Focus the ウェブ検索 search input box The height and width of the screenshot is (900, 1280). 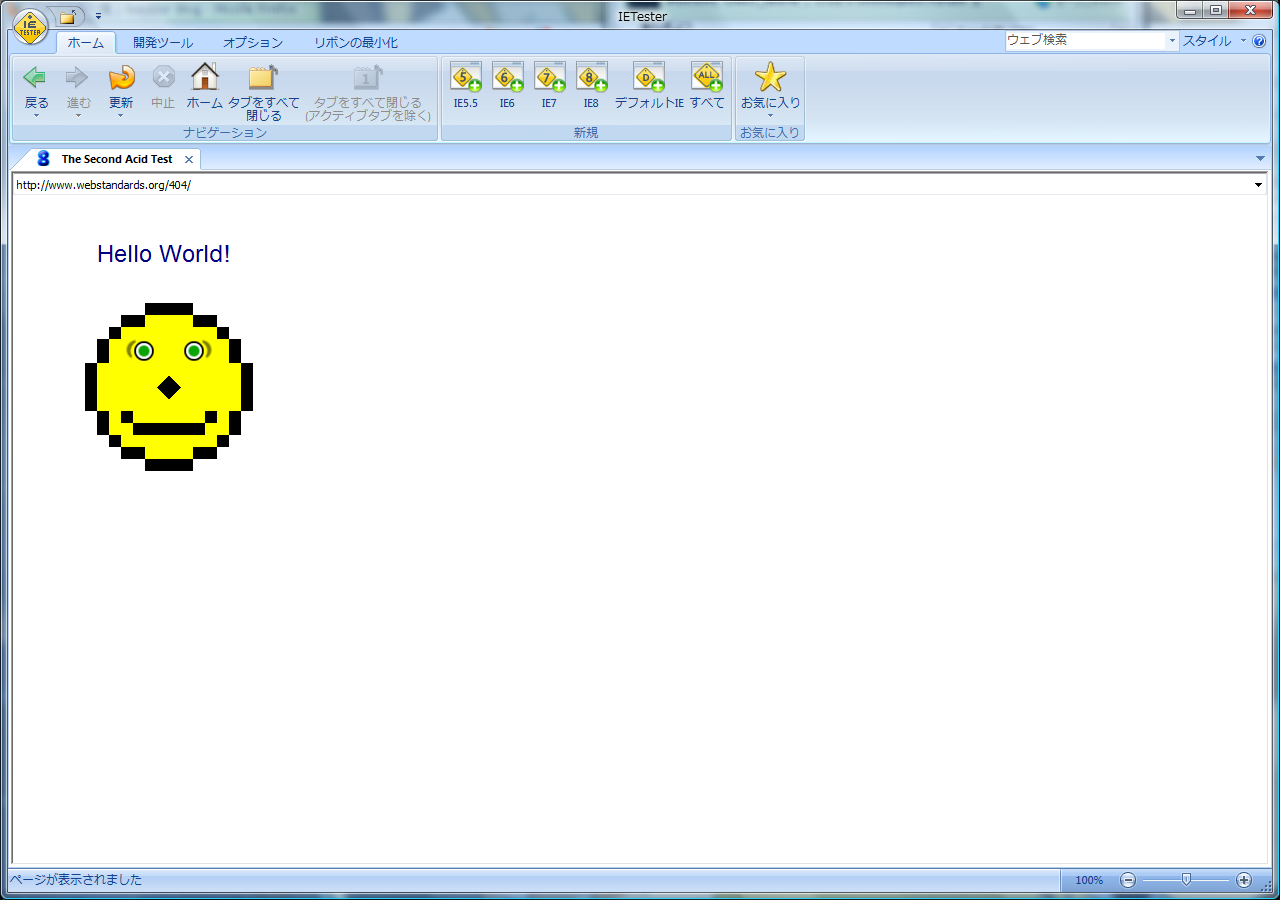click(1086, 41)
